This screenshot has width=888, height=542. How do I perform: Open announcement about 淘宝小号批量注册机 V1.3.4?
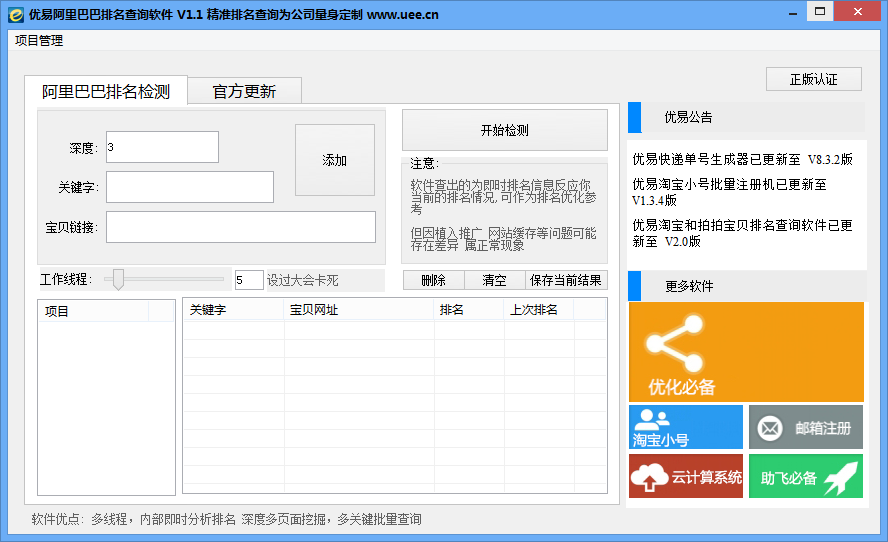[729, 192]
